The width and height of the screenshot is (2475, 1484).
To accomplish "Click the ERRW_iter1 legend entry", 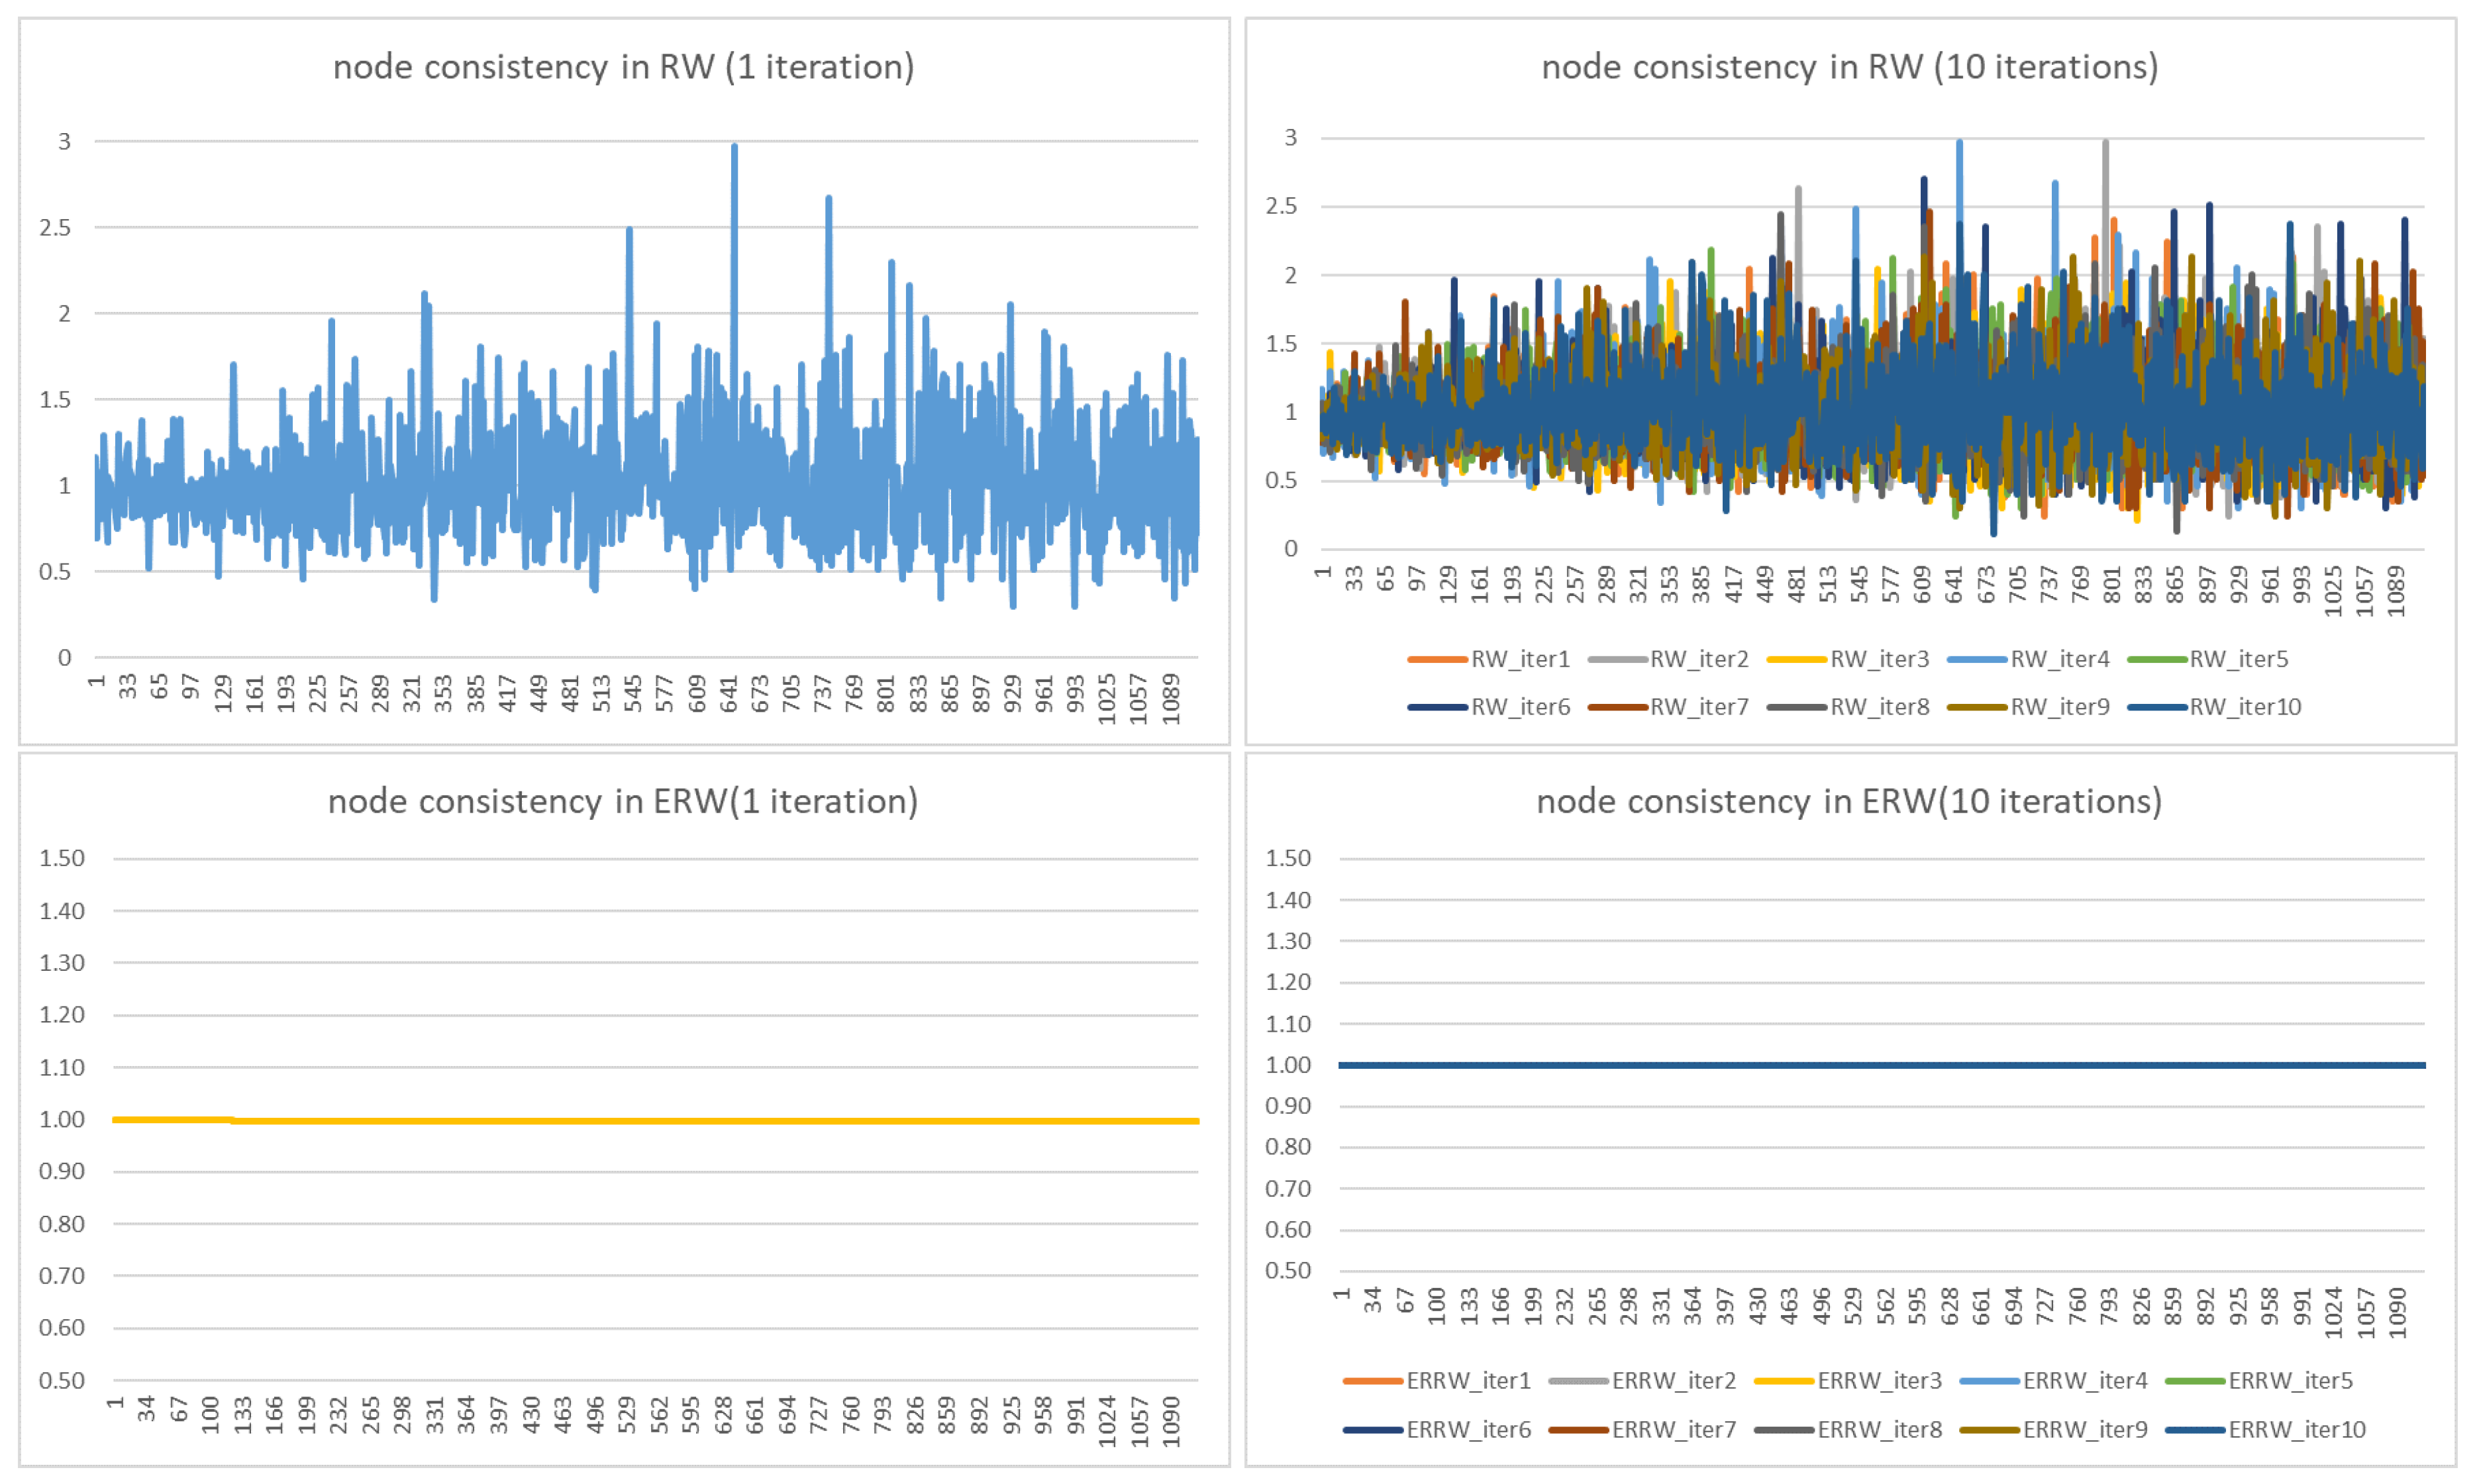I will point(1468,1381).
